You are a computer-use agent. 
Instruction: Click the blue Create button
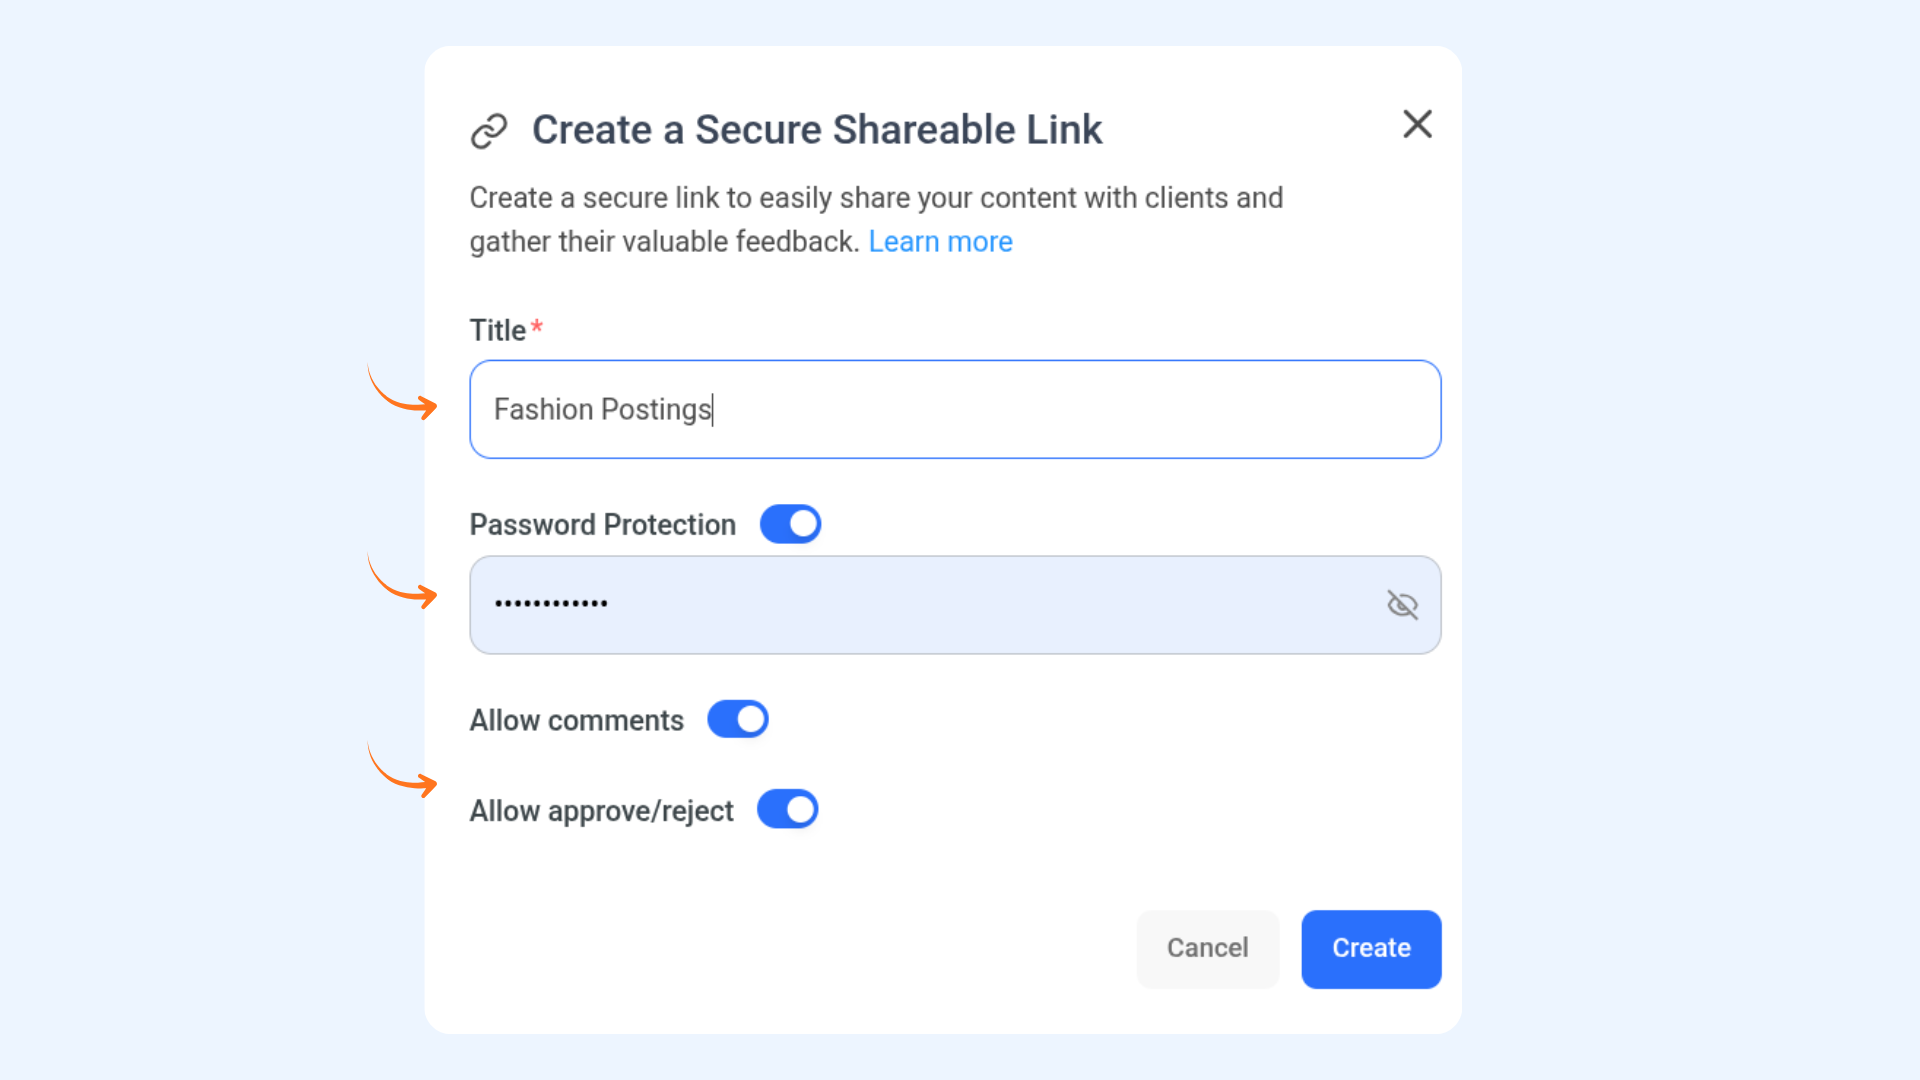1370,948
